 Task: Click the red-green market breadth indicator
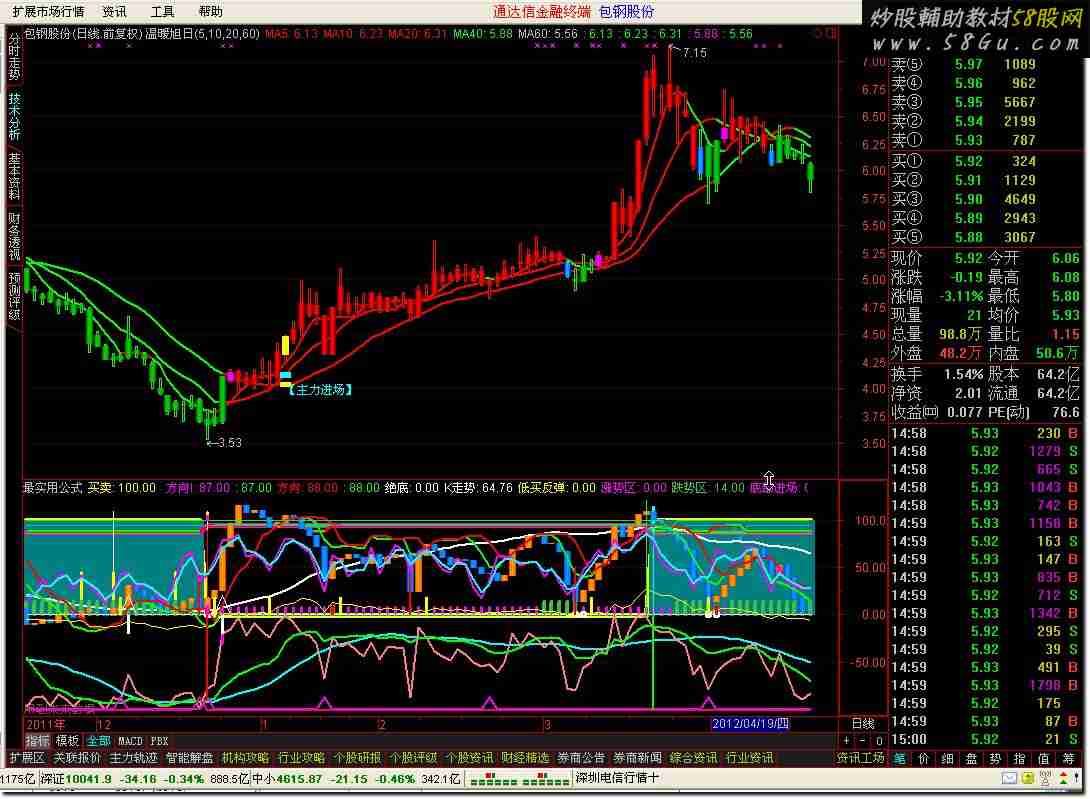[519, 780]
